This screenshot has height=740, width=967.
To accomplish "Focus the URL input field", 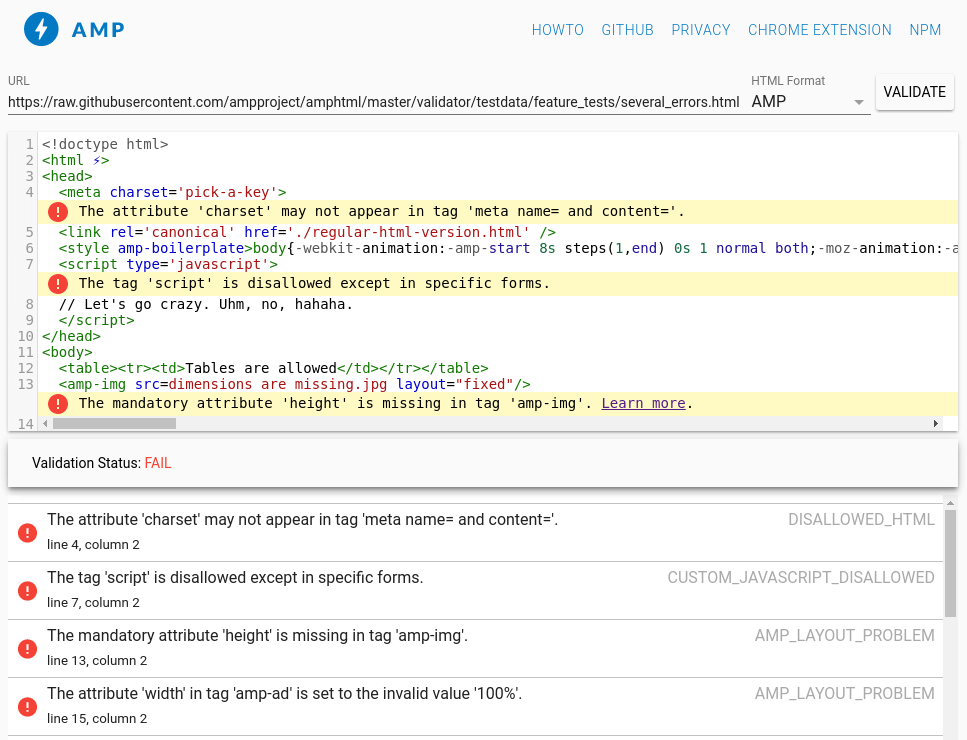I will [373, 102].
